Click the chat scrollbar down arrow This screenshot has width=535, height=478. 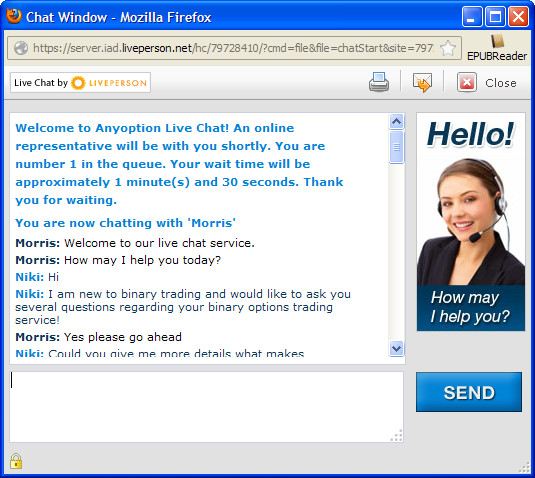click(x=396, y=348)
